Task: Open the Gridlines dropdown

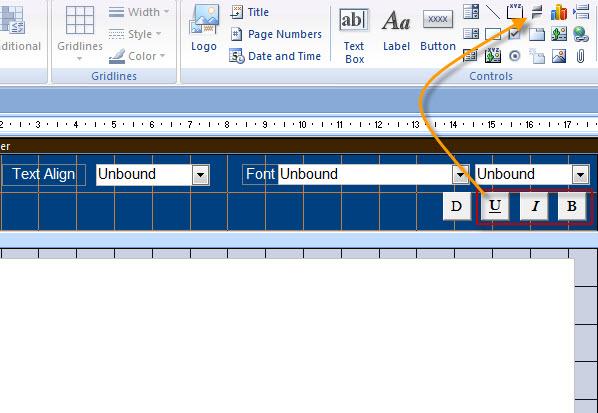Action: click(x=80, y=34)
